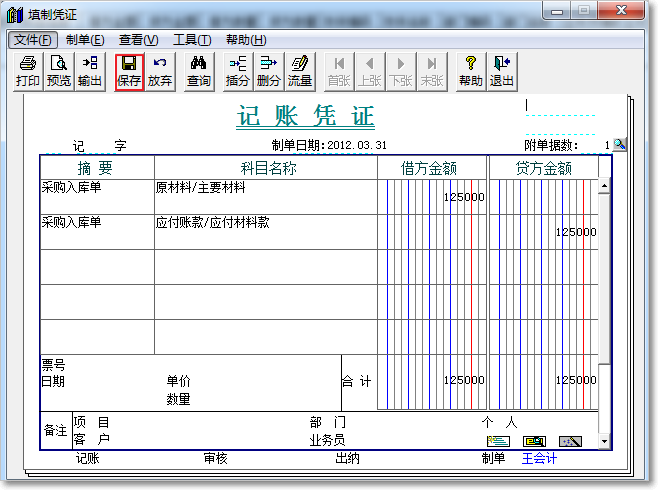Go to first voucher 首张
Screen dimensions: 658x490
(339, 71)
